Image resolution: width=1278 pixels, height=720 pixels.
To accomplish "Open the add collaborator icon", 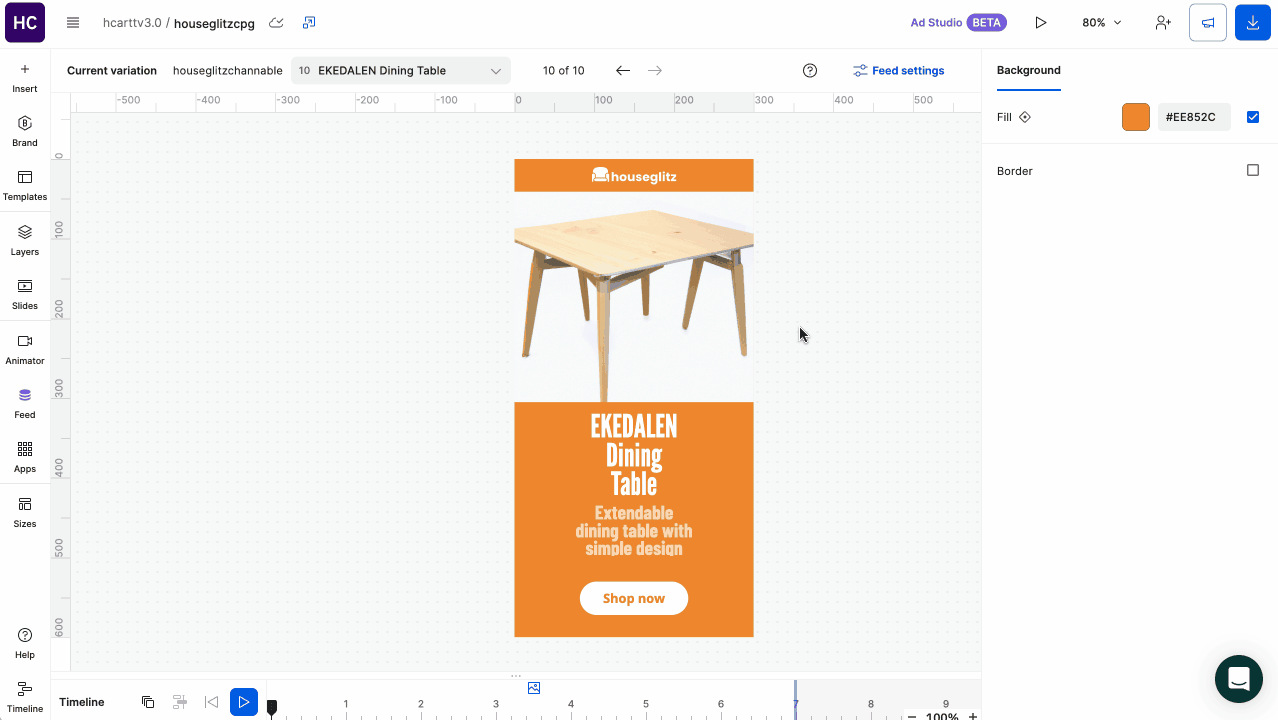I will coord(1163,22).
